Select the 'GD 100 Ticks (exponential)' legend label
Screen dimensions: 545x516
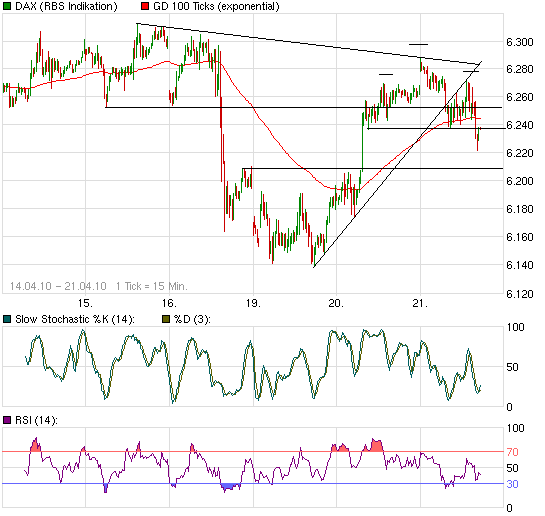[216, 6]
